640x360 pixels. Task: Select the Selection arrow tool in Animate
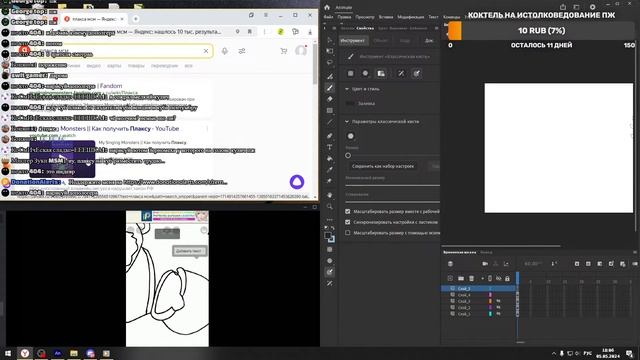(x=330, y=40)
